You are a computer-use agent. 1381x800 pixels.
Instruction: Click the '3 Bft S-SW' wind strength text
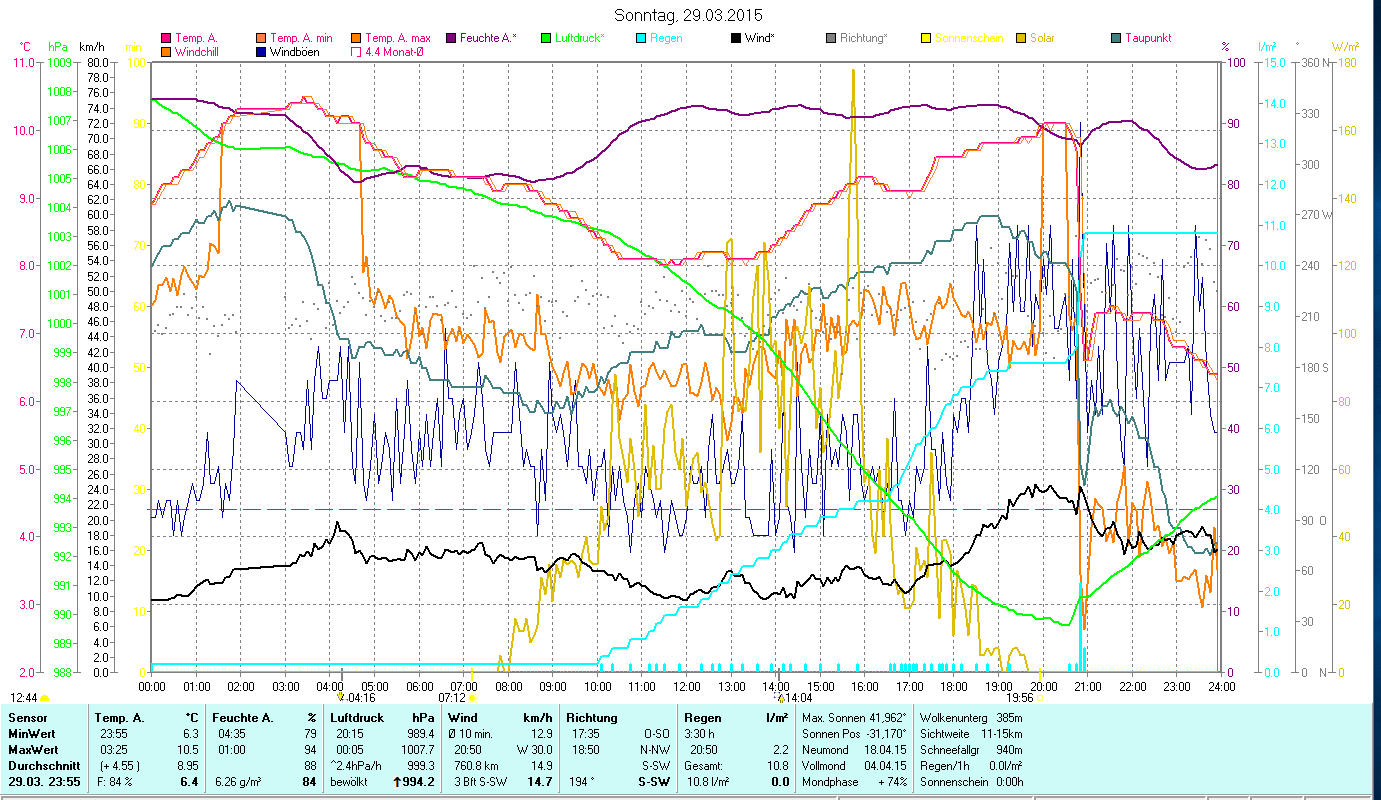[482, 782]
